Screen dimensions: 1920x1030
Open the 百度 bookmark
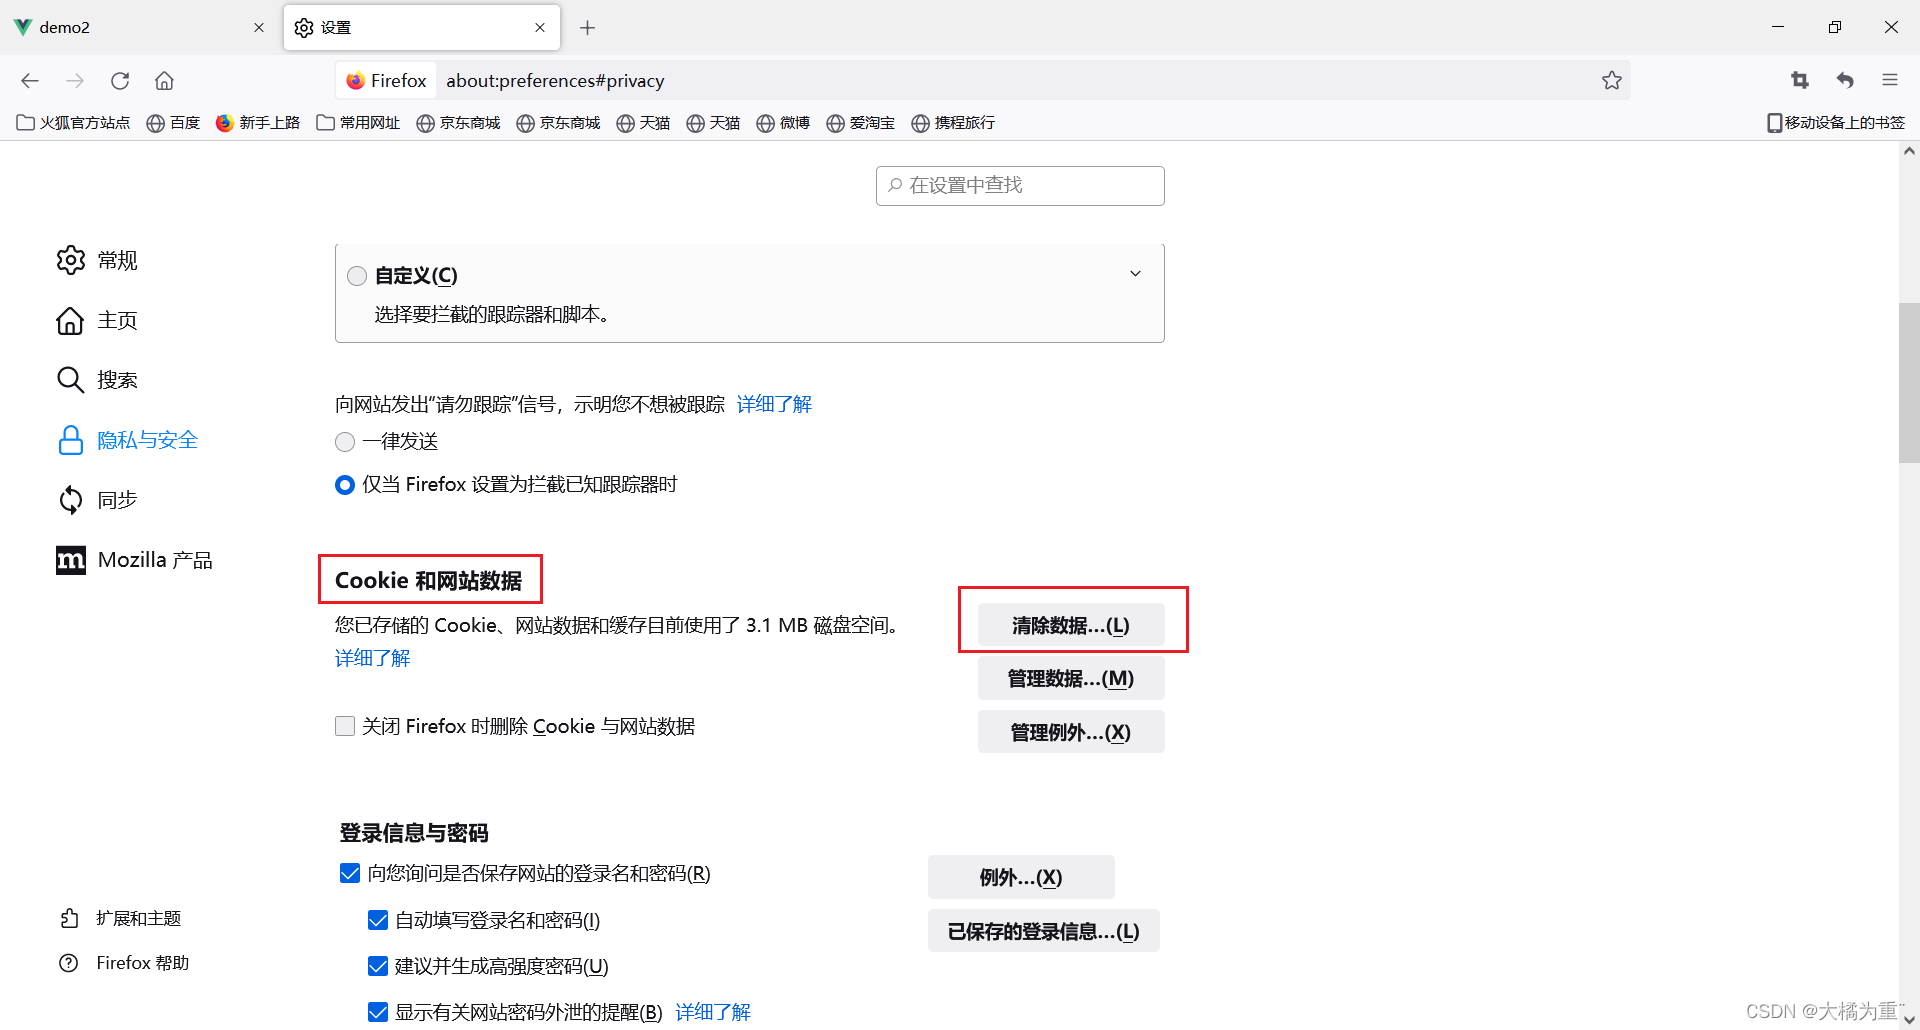(x=173, y=123)
